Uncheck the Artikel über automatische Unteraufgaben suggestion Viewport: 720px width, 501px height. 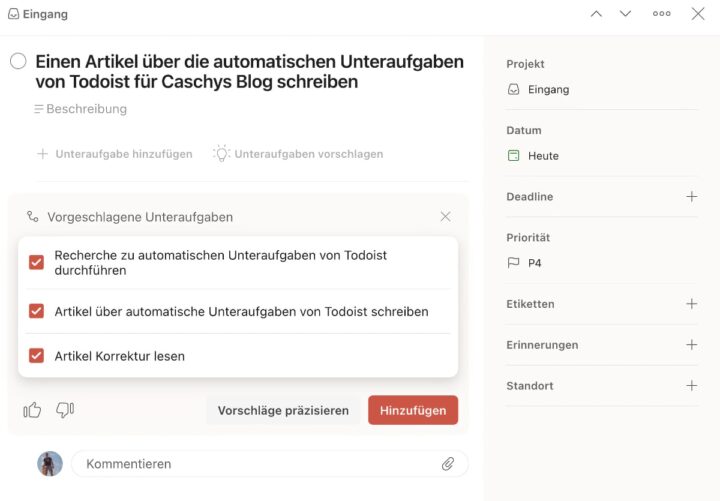pyautogui.click(x=37, y=311)
